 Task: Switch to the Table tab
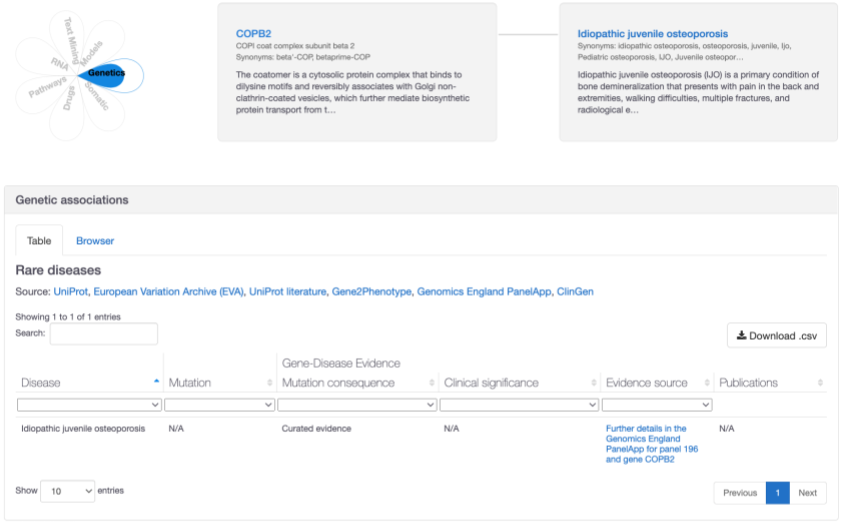click(x=39, y=241)
